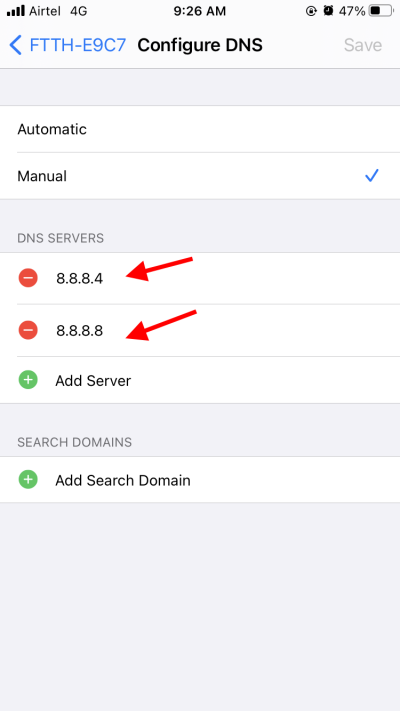This screenshot has width=400, height=711.
Task: Tap the 47% battery percentage
Action: coord(352,11)
